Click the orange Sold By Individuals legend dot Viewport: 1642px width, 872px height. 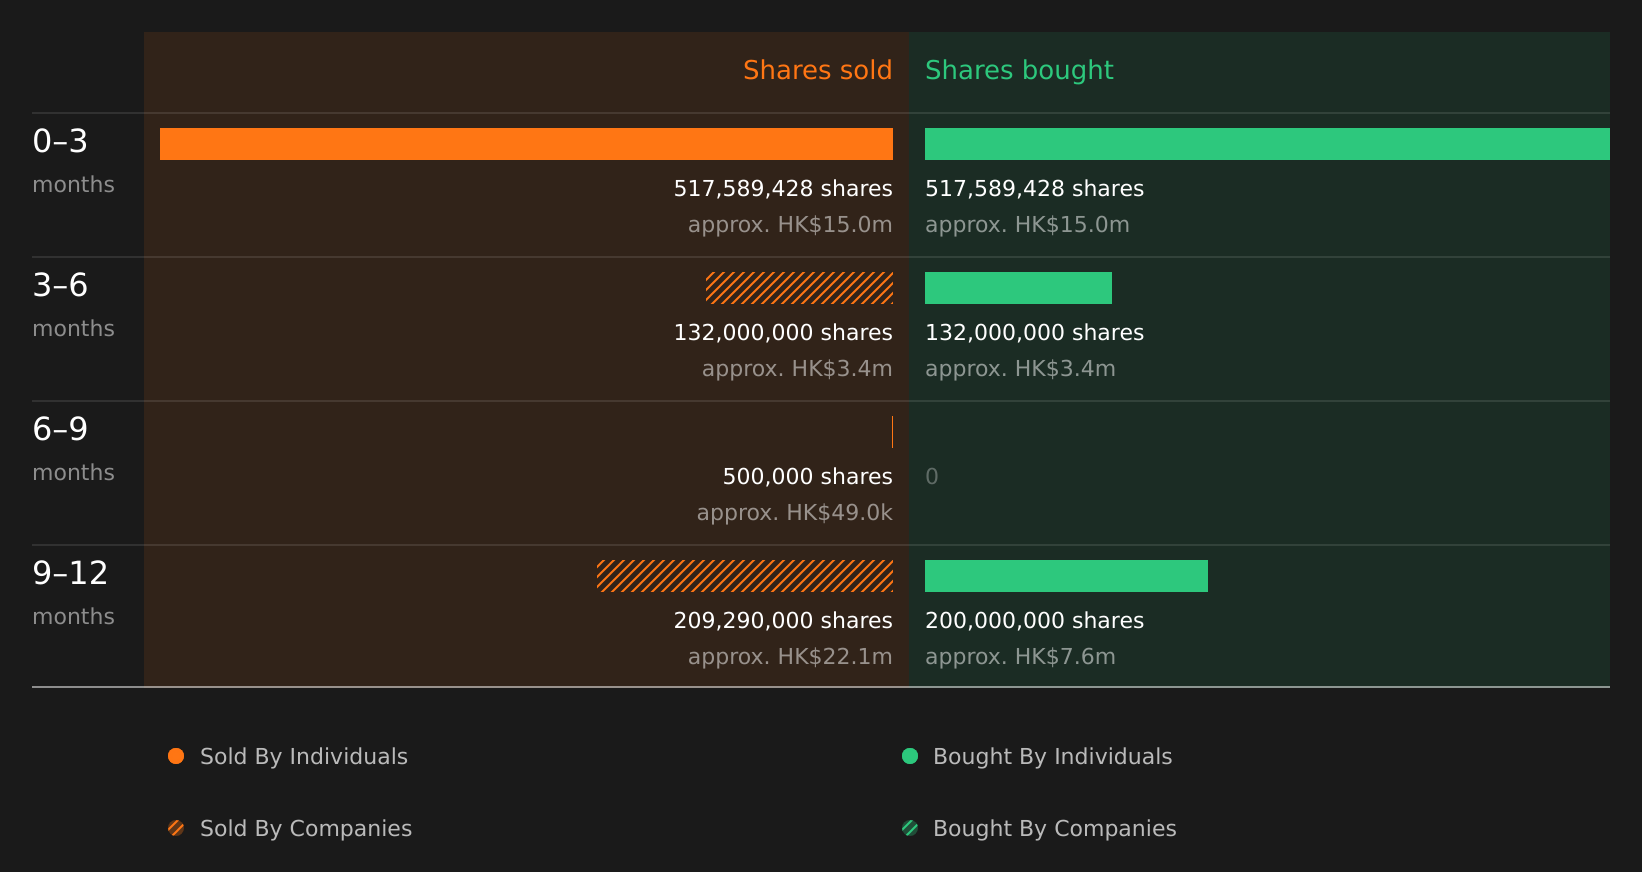[176, 756]
